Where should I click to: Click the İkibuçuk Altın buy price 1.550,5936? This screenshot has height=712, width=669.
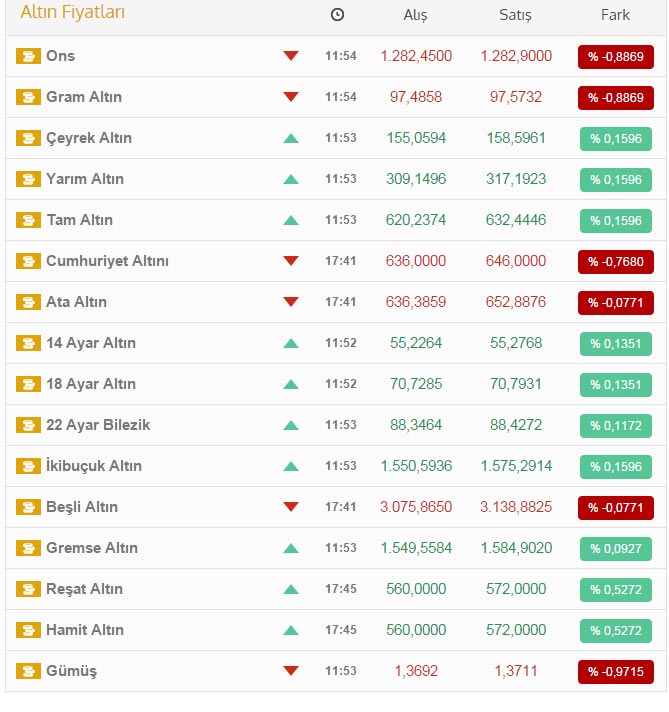pos(416,466)
